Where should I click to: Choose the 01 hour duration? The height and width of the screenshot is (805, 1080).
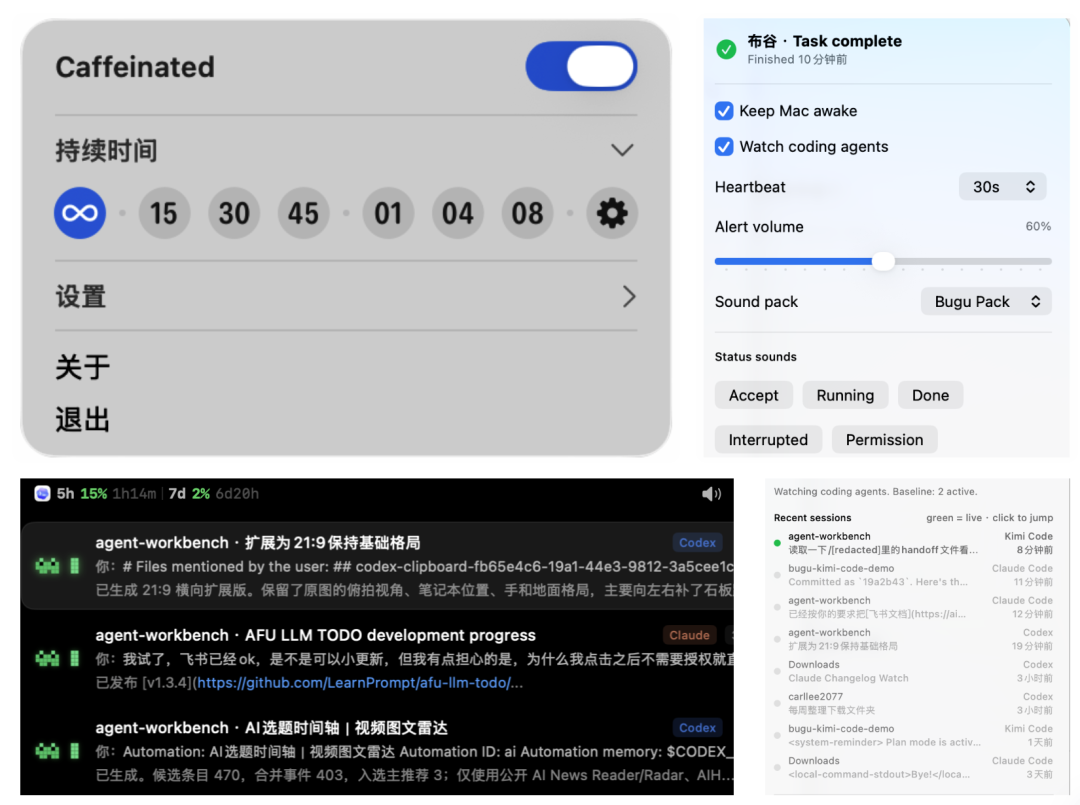[x=388, y=213]
